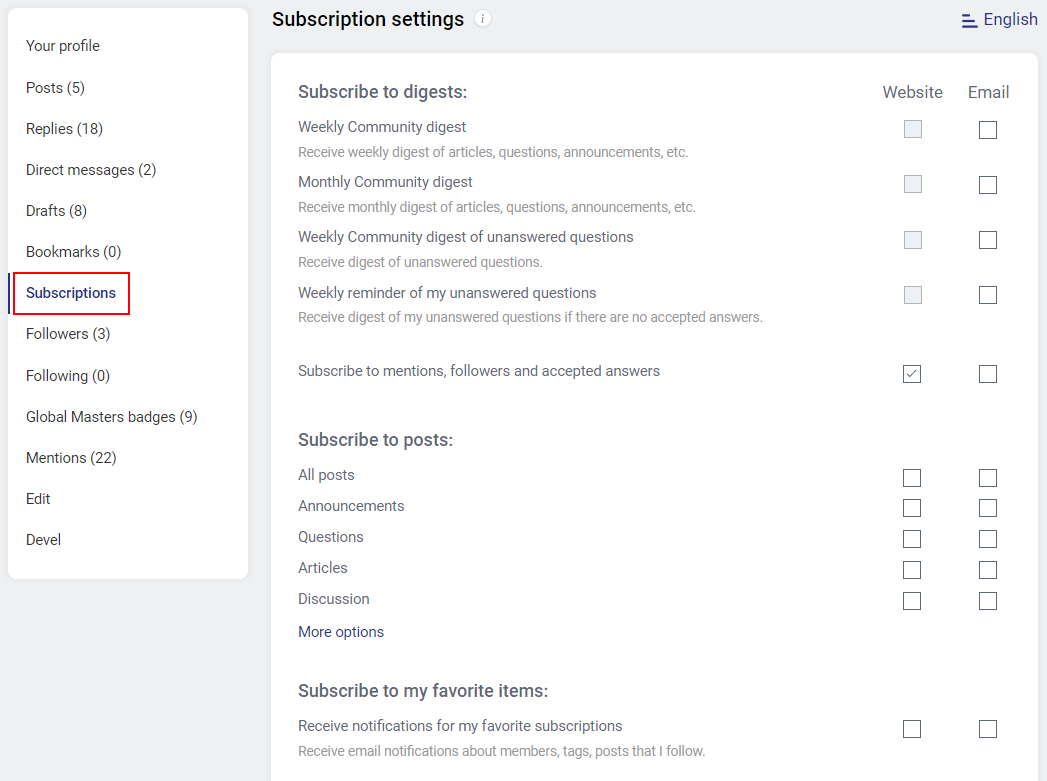This screenshot has width=1047, height=781.
Task: Toggle Website for unanswered questions digest
Action: (913, 240)
